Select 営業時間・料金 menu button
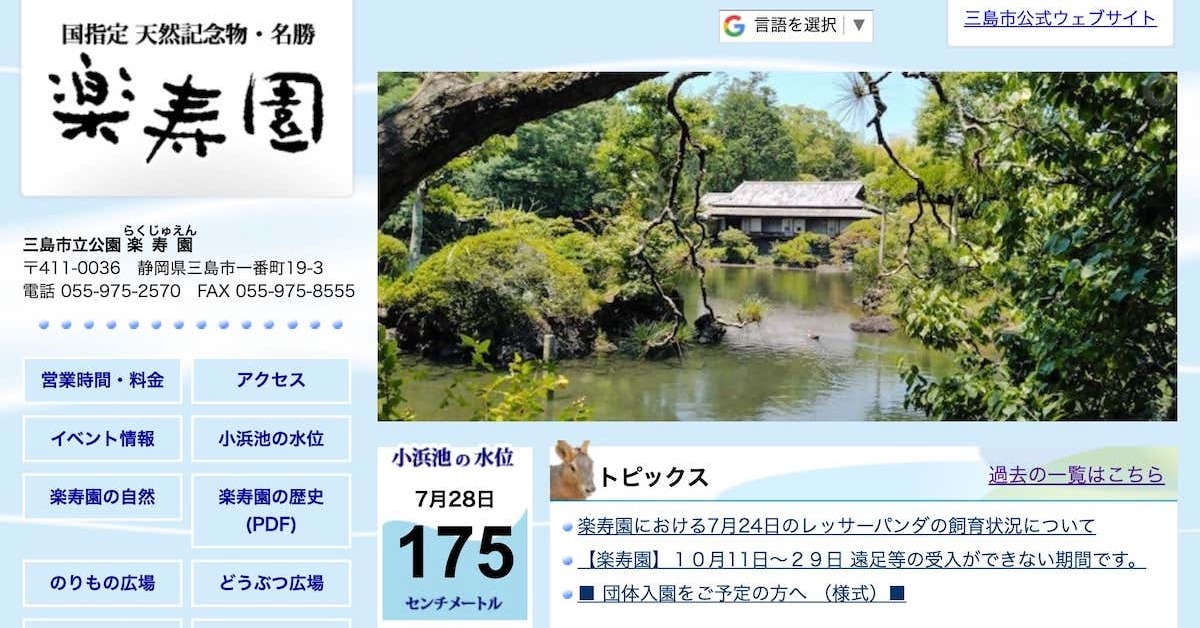The height and width of the screenshot is (628, 1200). pos(102,380)
